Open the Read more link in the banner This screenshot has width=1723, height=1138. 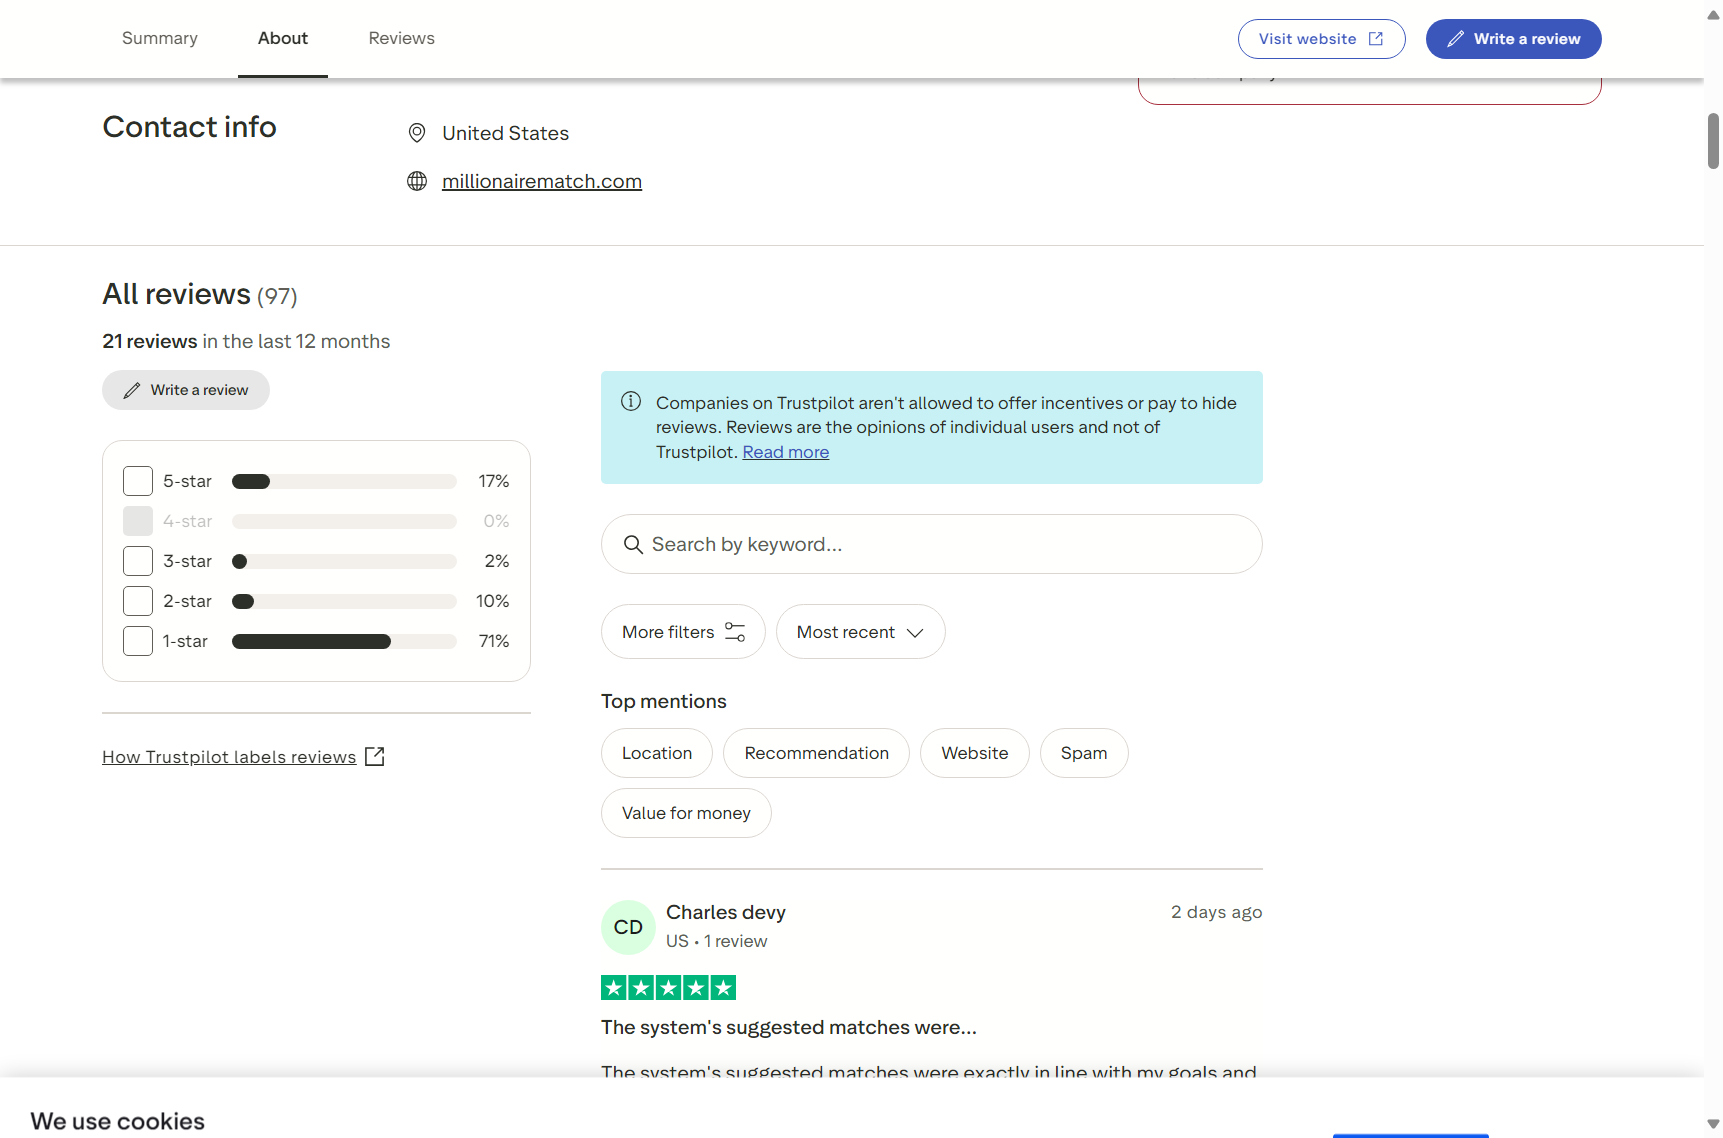click(x=786, y=452)
